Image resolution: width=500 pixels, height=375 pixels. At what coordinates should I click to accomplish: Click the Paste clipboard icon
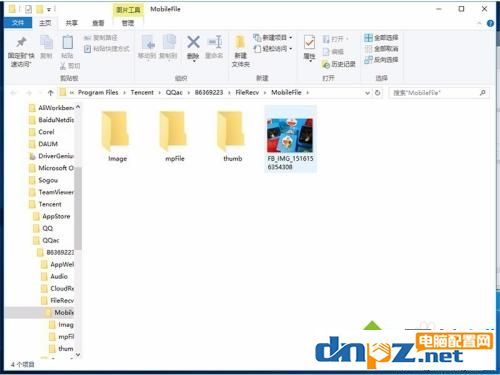tap(68, 43)
